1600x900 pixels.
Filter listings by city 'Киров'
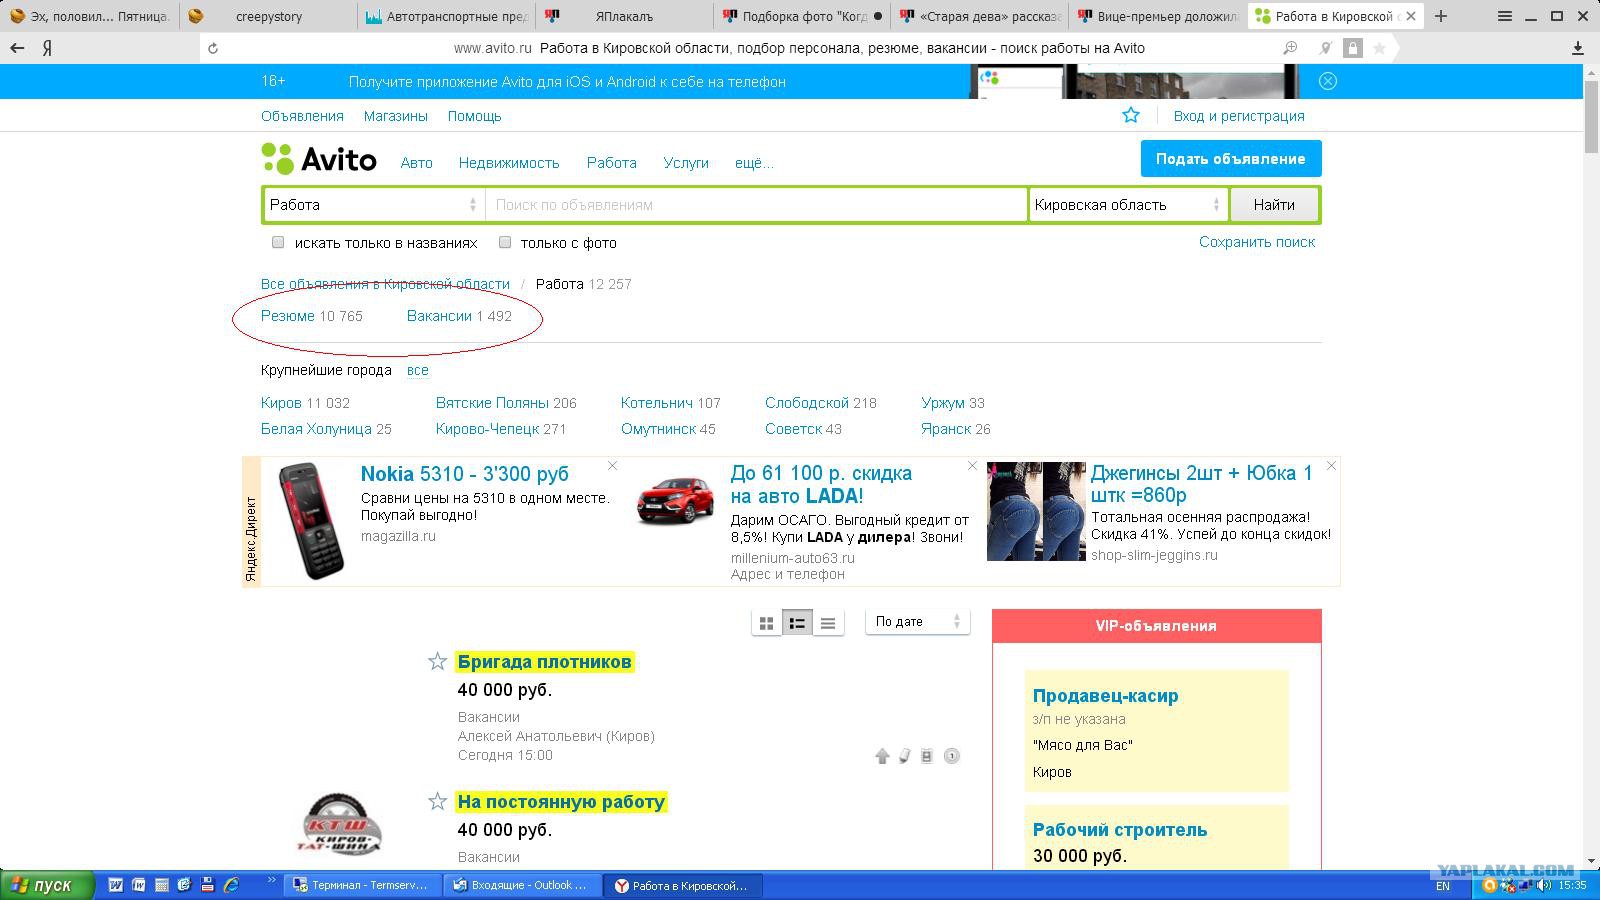(281, 403)
